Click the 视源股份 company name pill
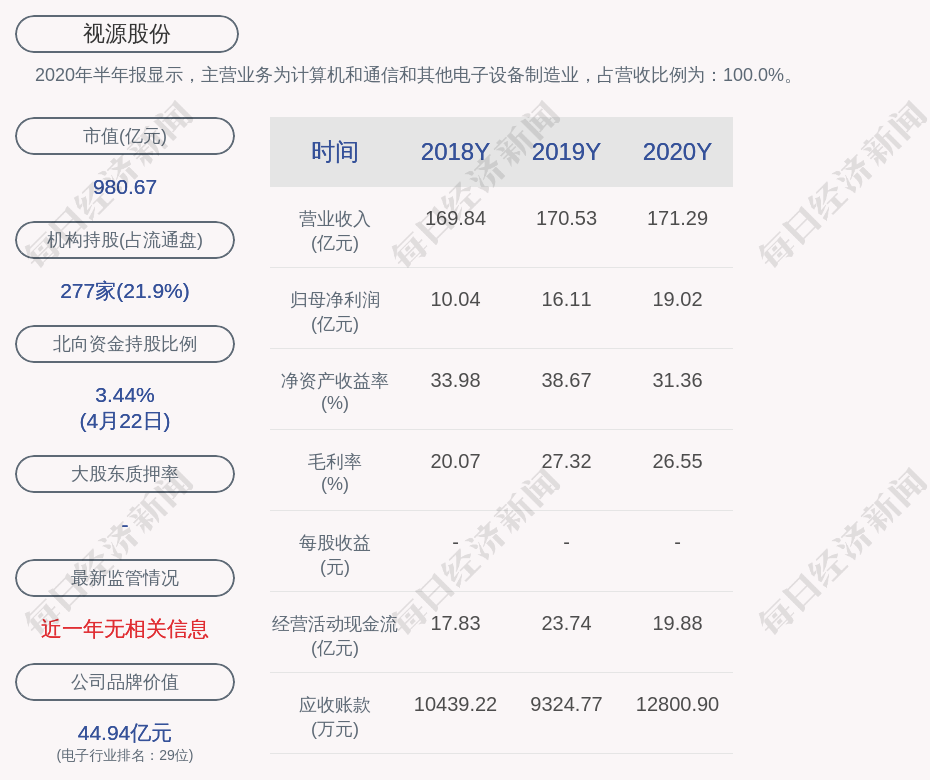This screenshot has height=780, width=930. pos(127,34)
